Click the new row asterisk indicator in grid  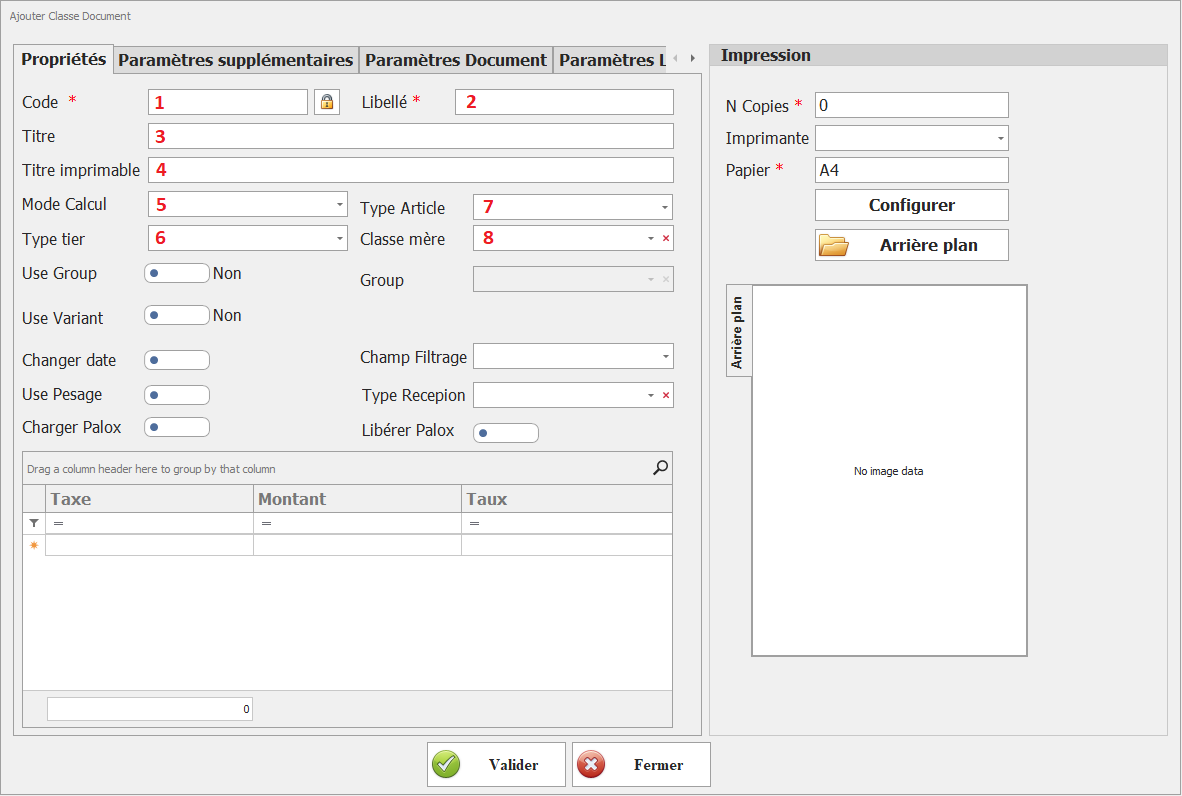(34, 545)
